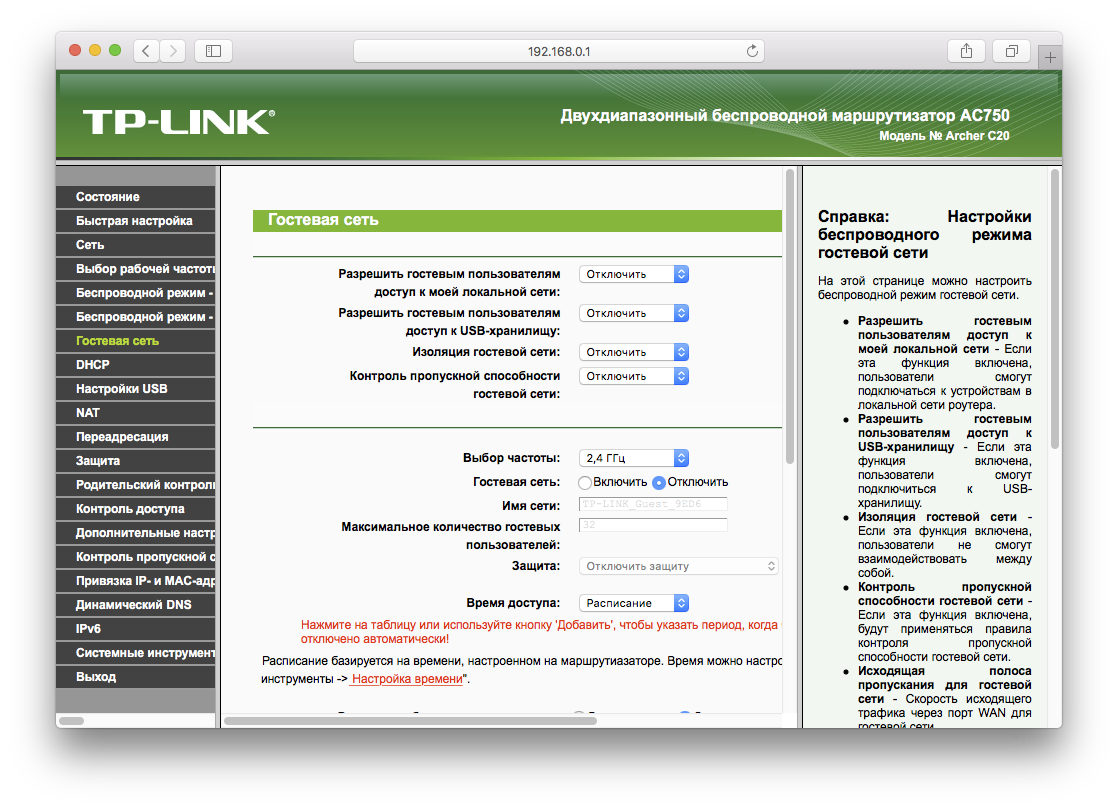The image size is (1118, 808).
Task: Open the Системные инструменты menu item
Action: 135,653
